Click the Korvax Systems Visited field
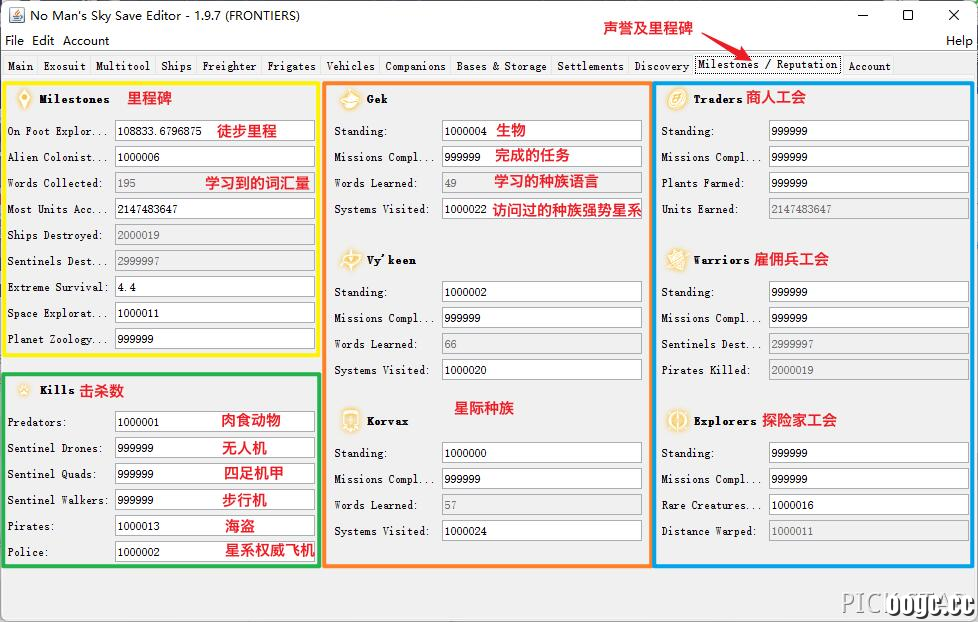978x622 pixels. tap(541, 531)
